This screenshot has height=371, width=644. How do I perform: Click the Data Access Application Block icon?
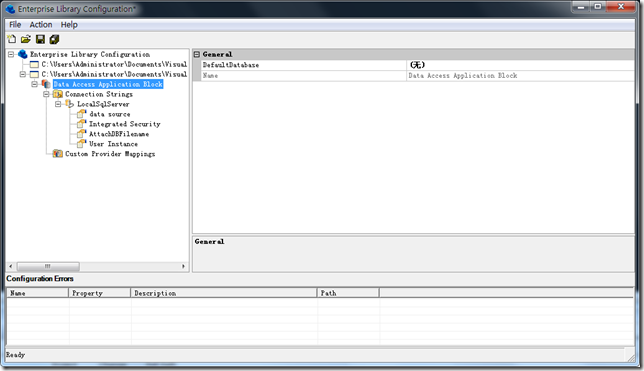46,84
